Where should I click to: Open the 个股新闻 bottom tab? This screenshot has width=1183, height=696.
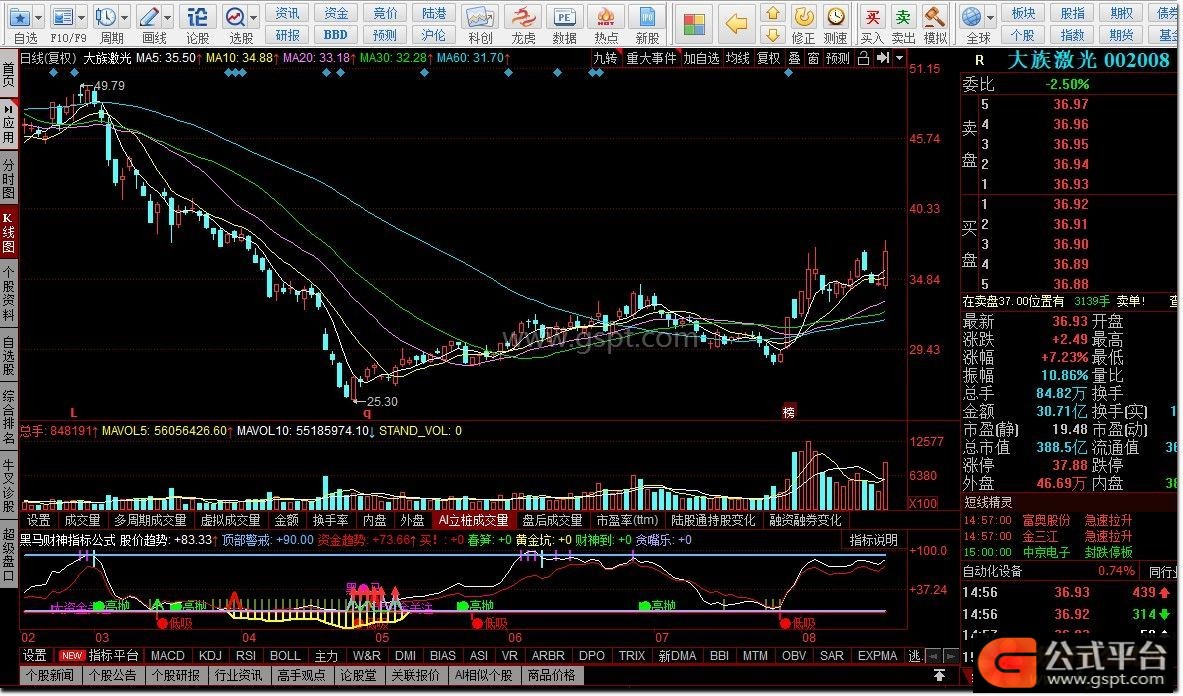[x=50, y=675]
